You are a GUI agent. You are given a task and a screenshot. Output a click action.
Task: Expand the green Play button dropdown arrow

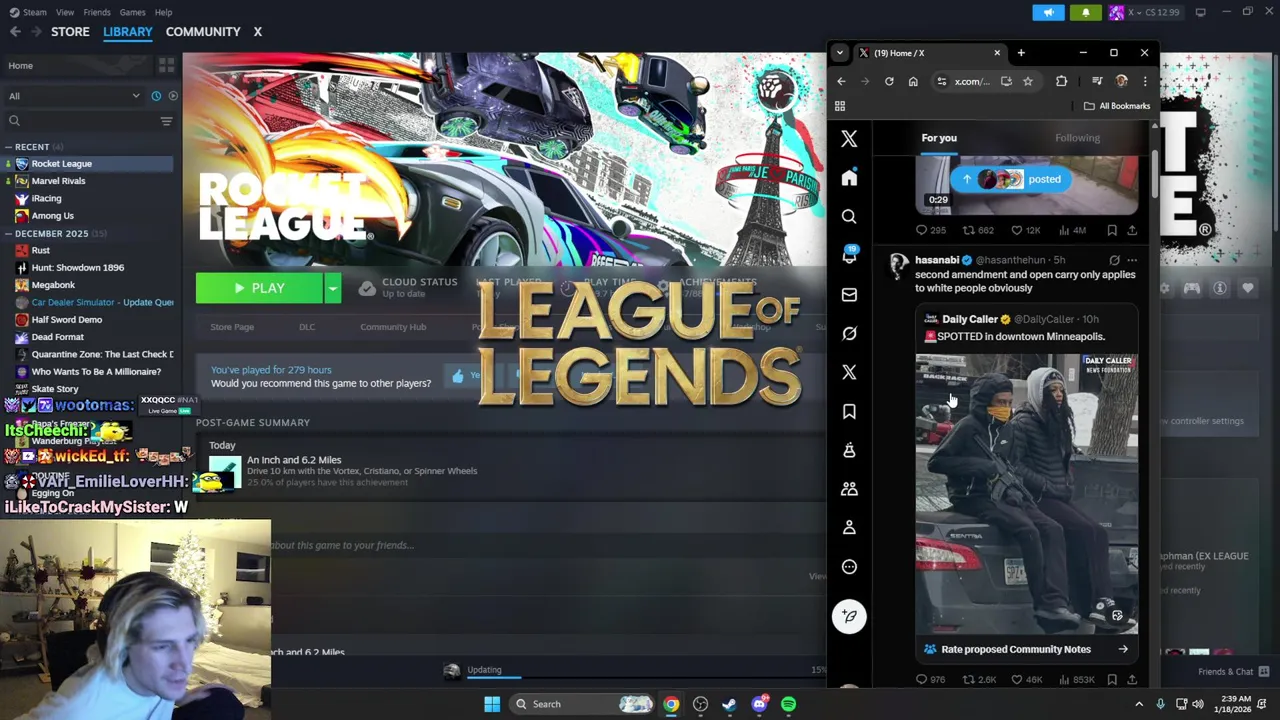[332, 288]
